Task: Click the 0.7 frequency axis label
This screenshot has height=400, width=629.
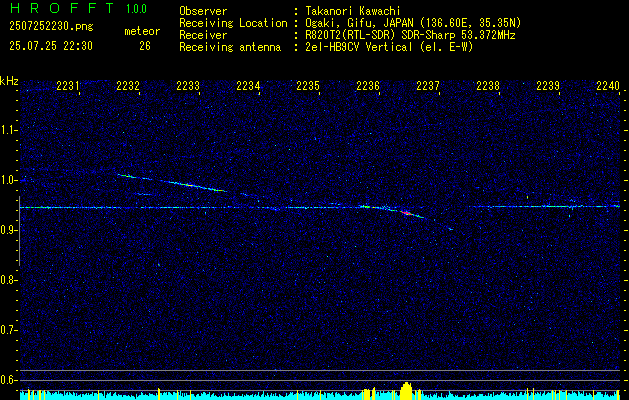Action: [8, 331]
